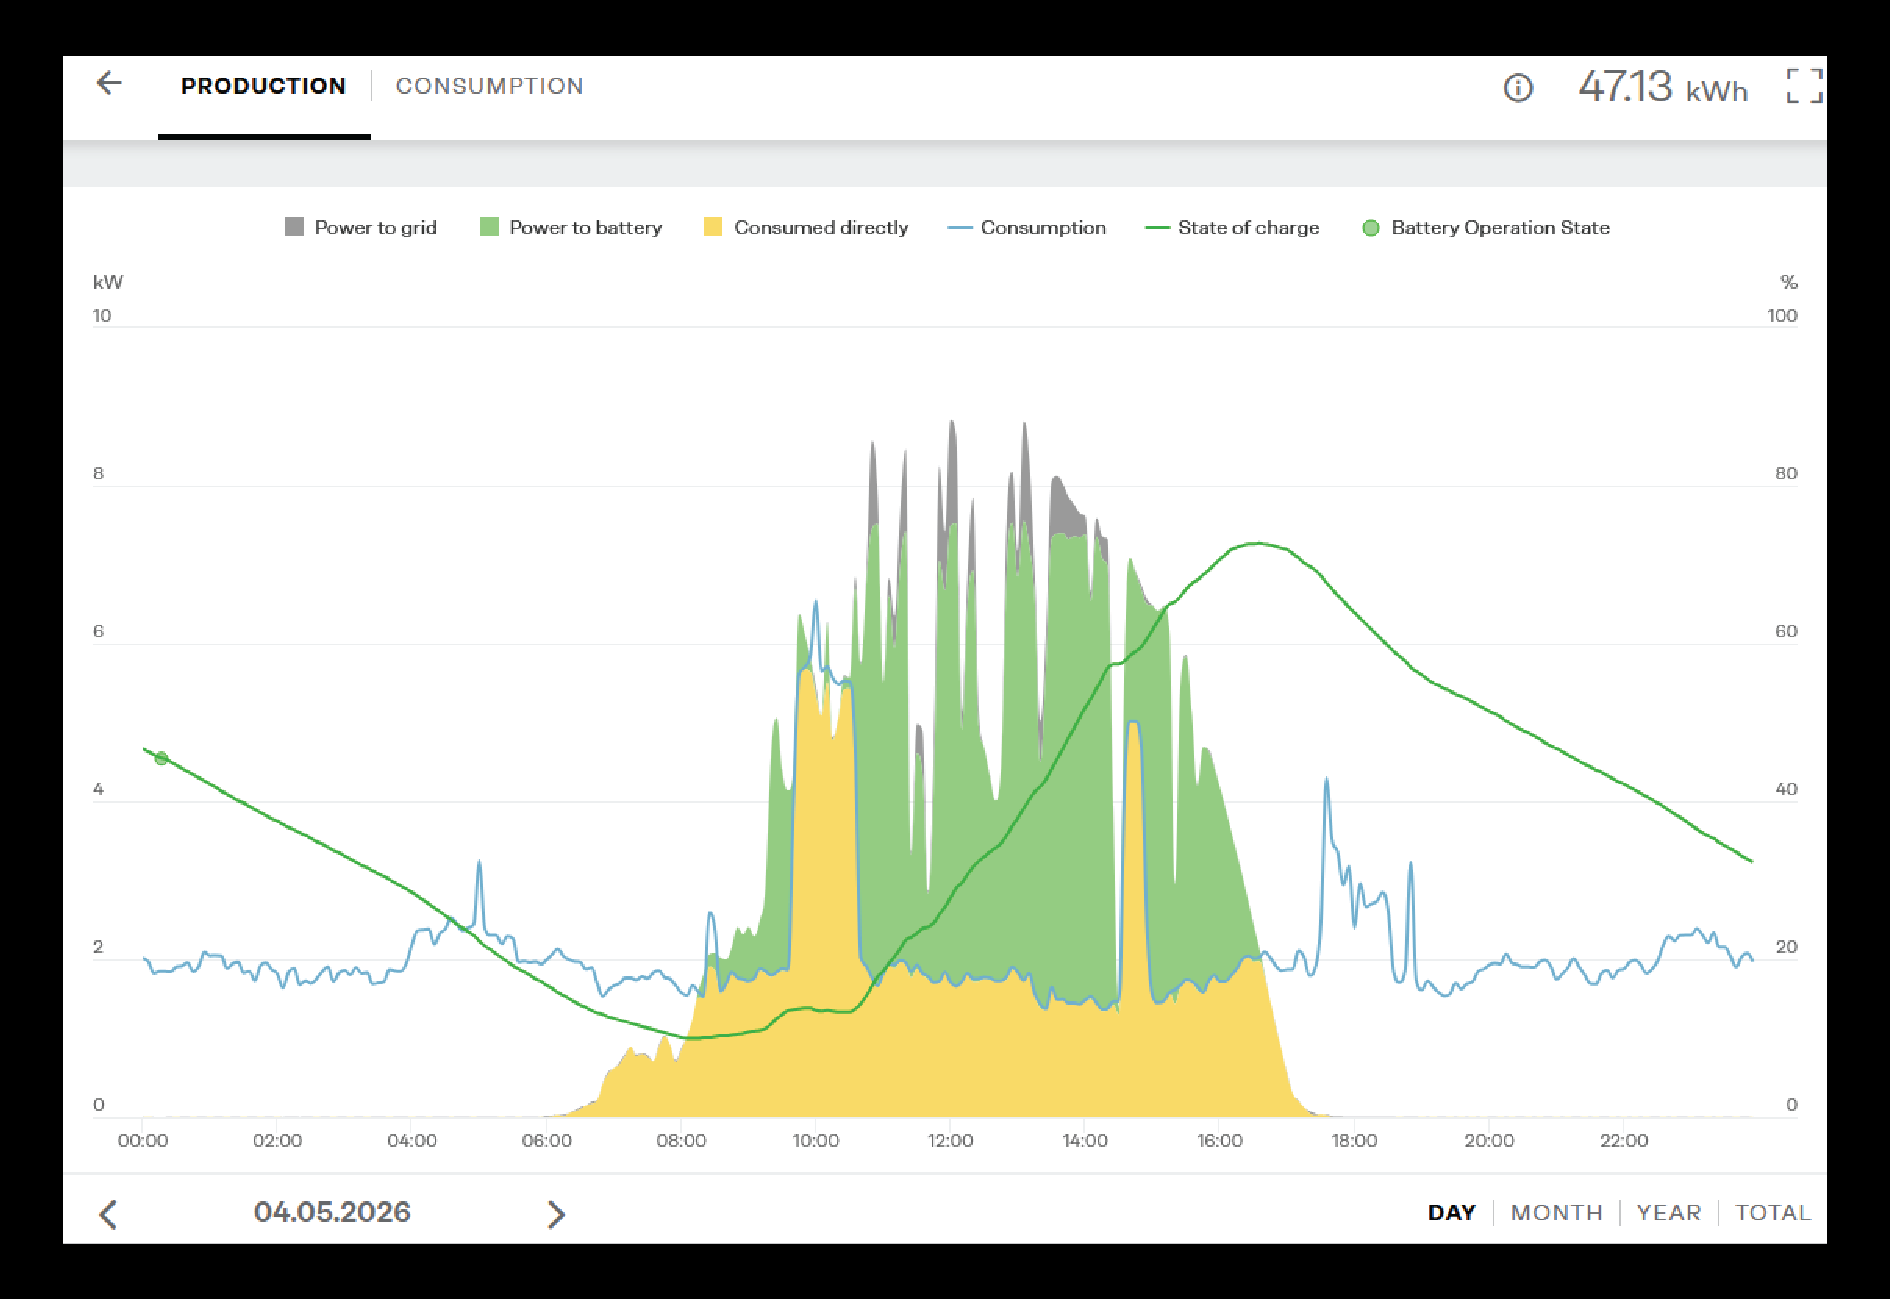Open the date picker 04.05.2026
The height and width of the screenshot is (1299, 1890).
[x=332, y=1212]
